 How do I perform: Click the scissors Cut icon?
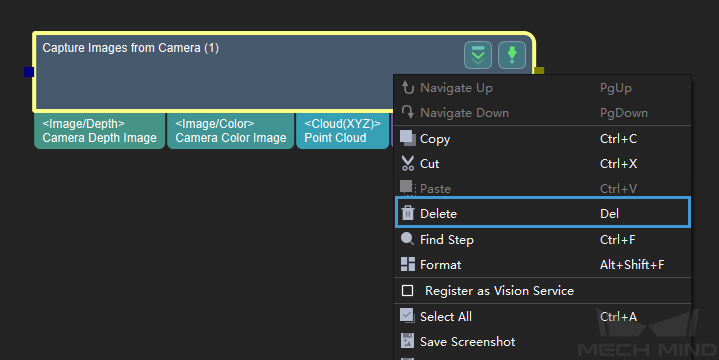click(x=408, y=163)
